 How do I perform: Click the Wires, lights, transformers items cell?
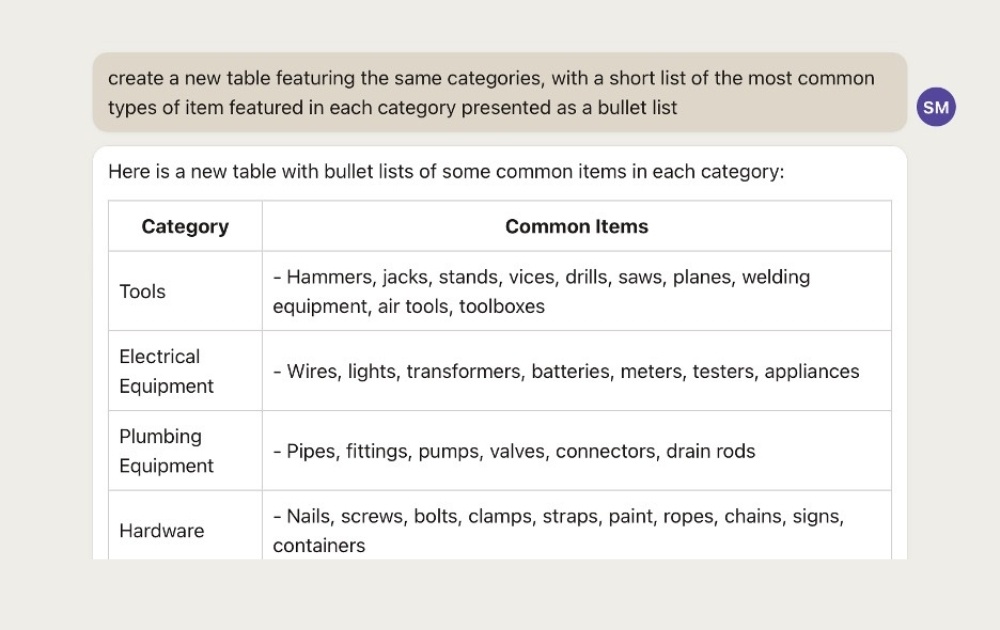(577, 371)
